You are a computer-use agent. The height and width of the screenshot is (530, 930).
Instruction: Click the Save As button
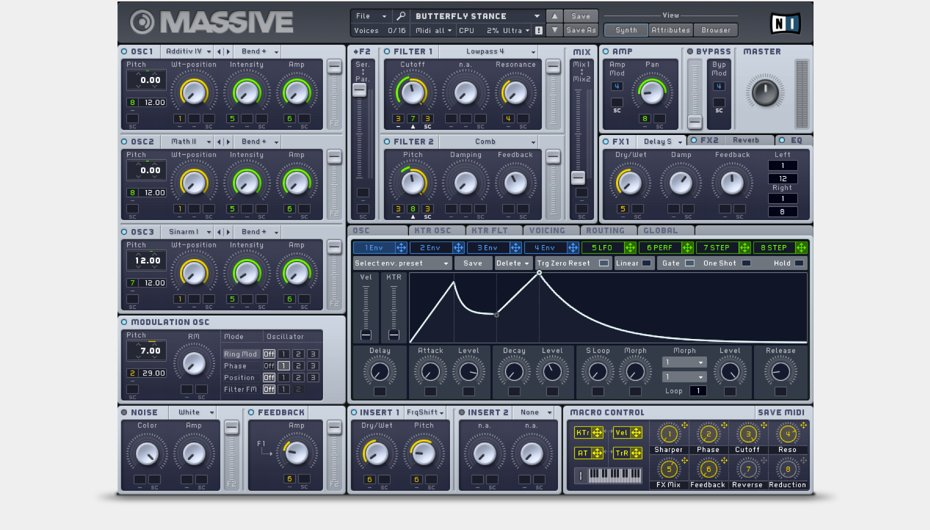pyautogui.click(x=581, y=31)
